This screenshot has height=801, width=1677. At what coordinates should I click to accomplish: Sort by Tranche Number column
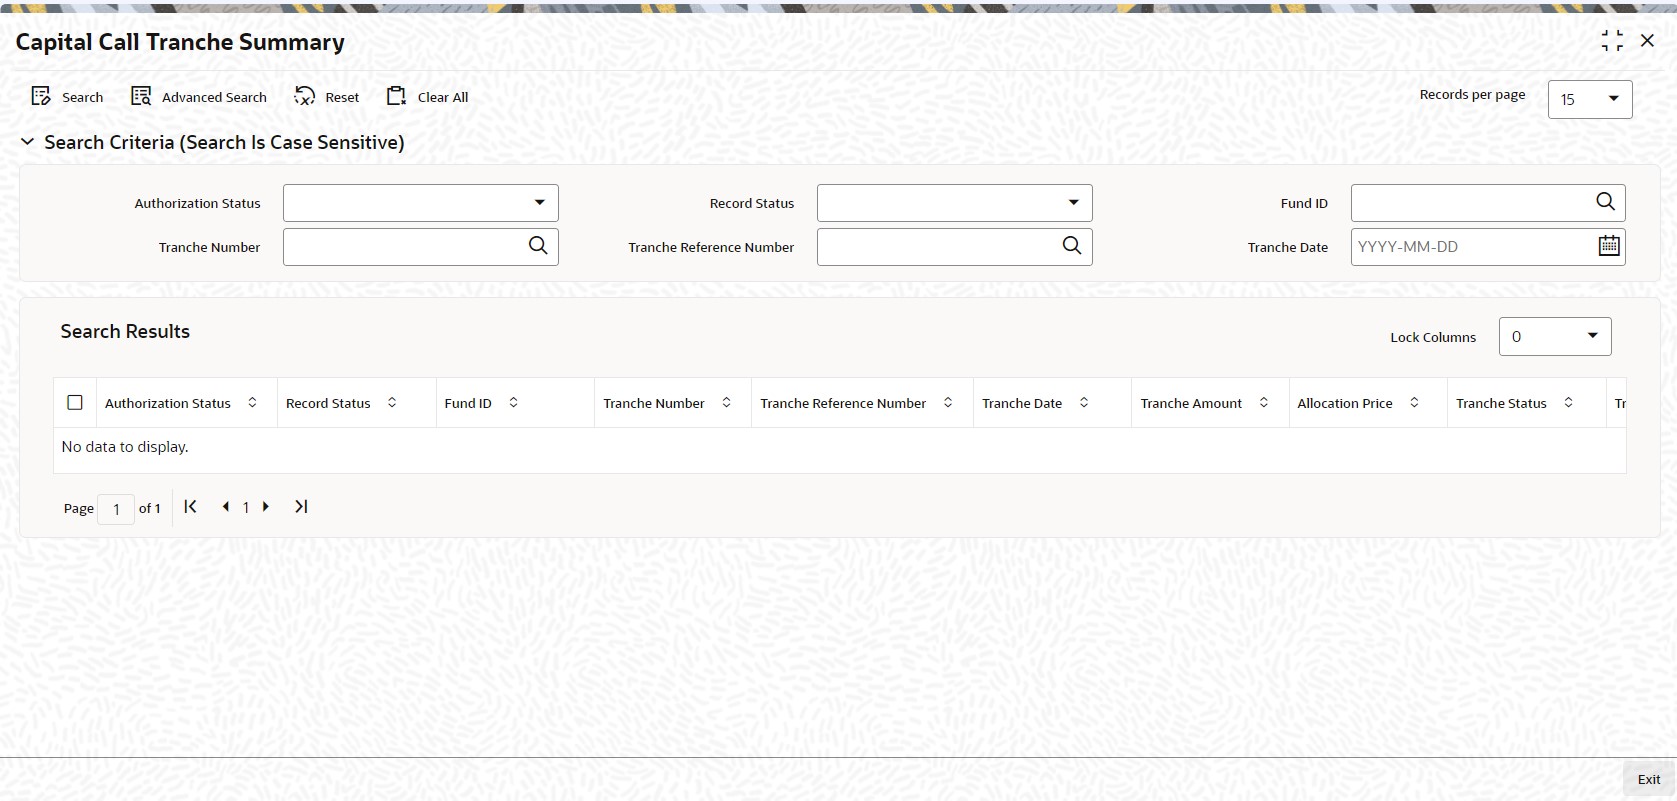point(726,403)
